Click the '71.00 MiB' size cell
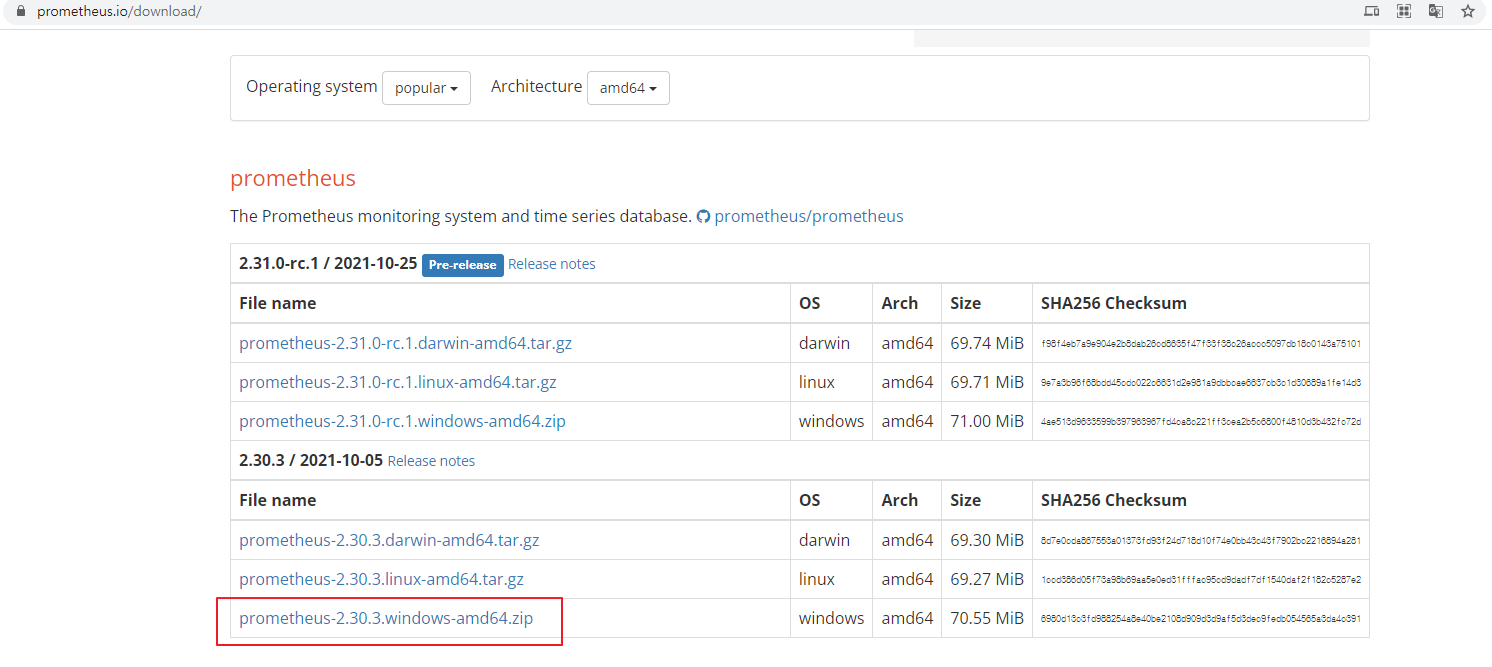1492x667 pixels. point(987,421)
